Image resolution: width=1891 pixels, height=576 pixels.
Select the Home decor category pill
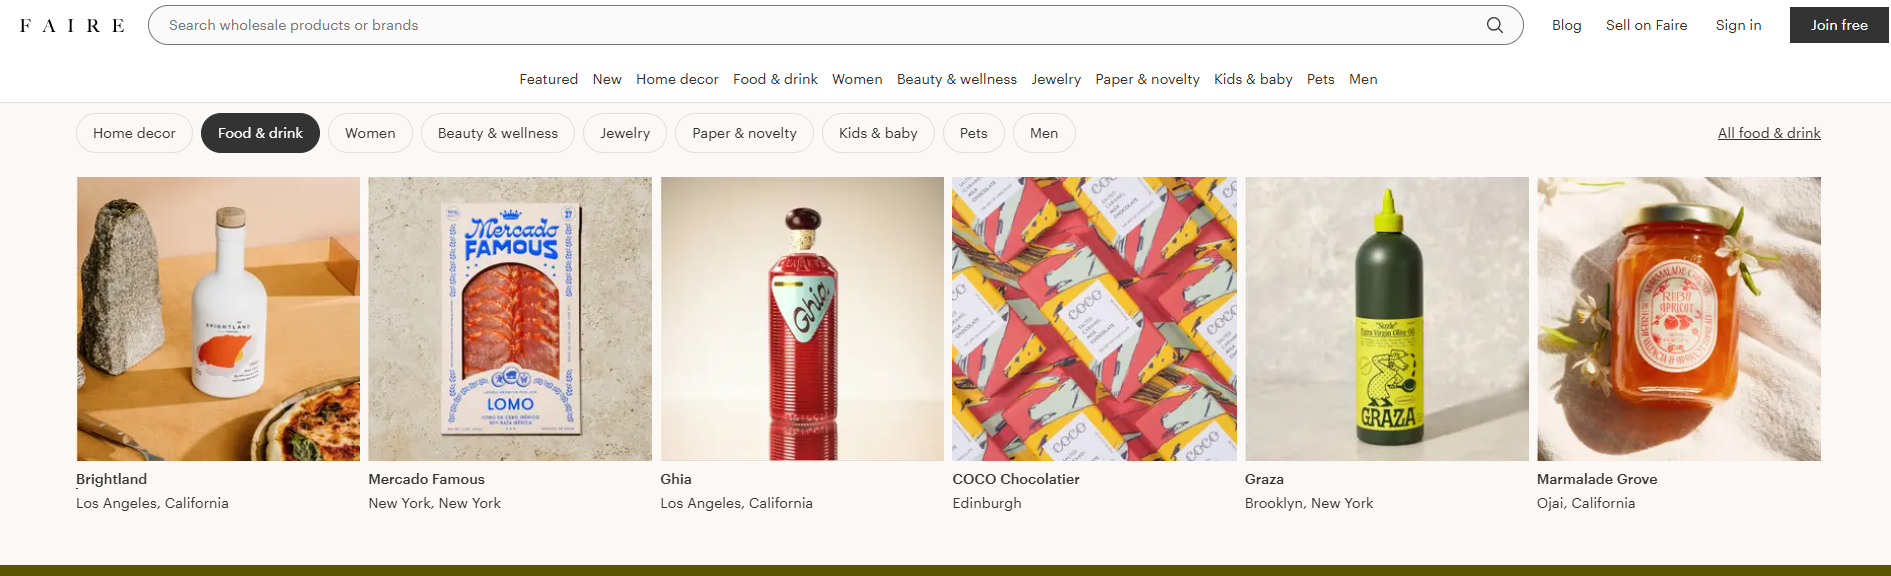point(134,133)
